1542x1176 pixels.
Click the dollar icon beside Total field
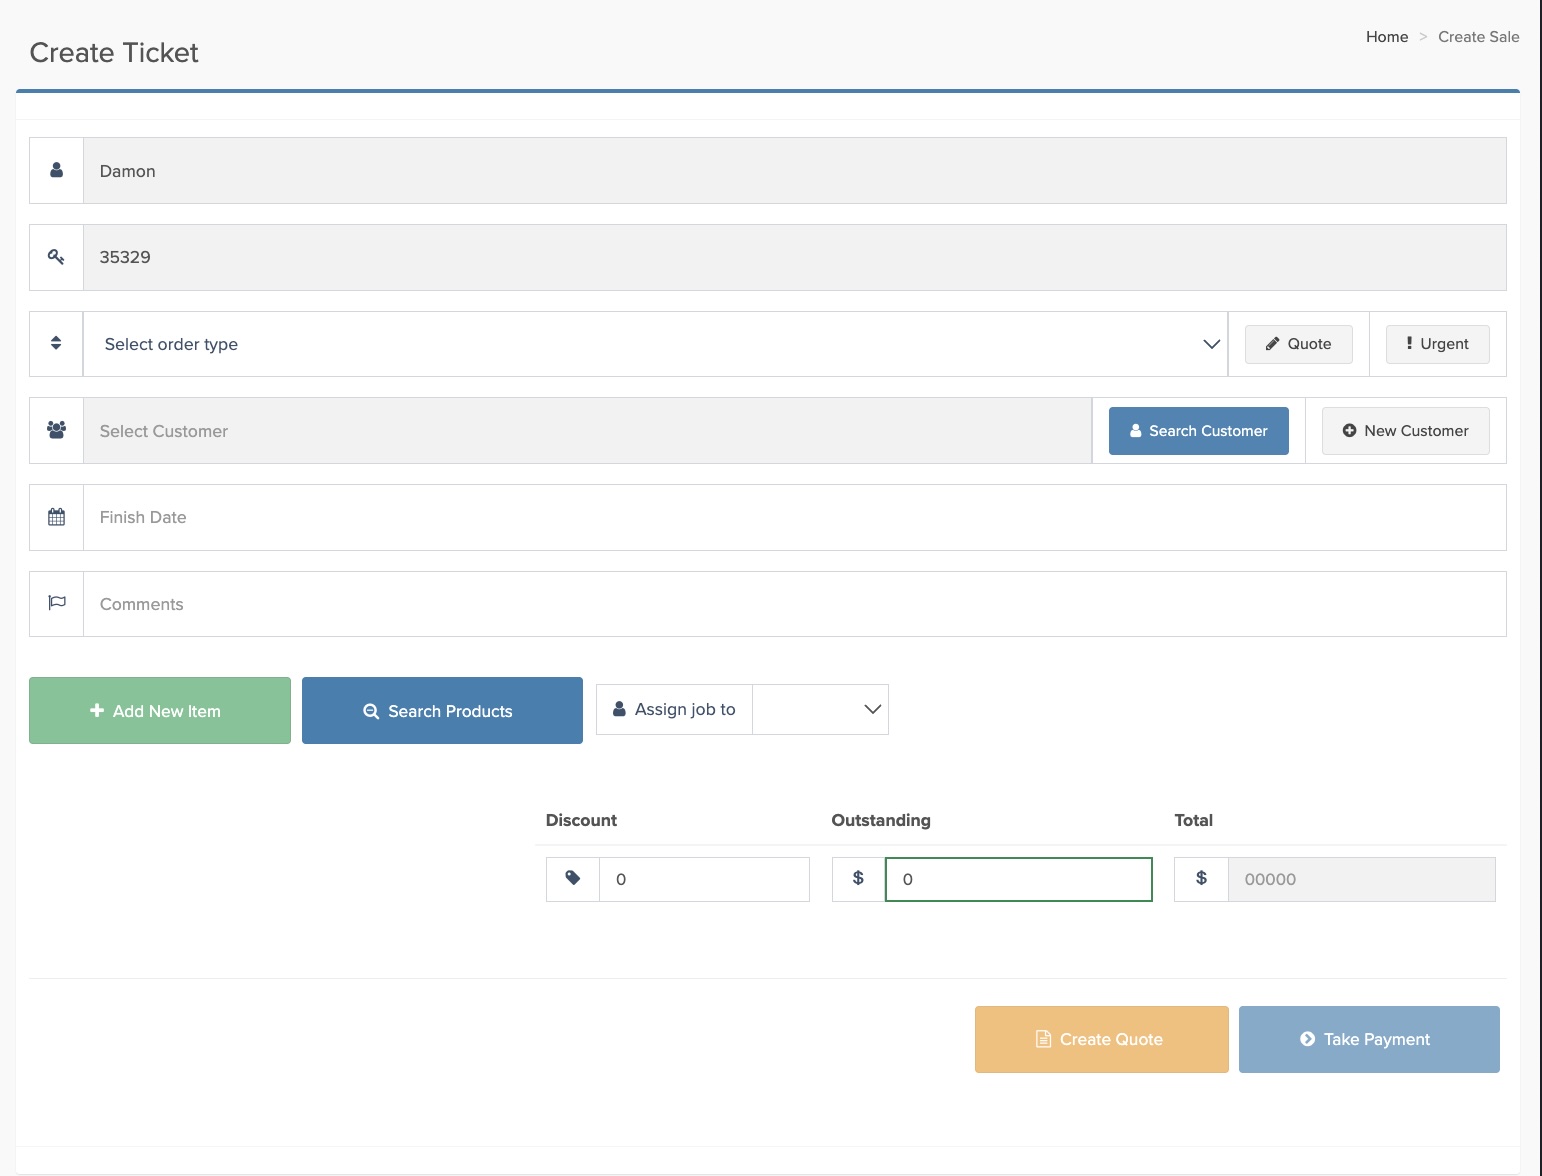(1201, 878)
